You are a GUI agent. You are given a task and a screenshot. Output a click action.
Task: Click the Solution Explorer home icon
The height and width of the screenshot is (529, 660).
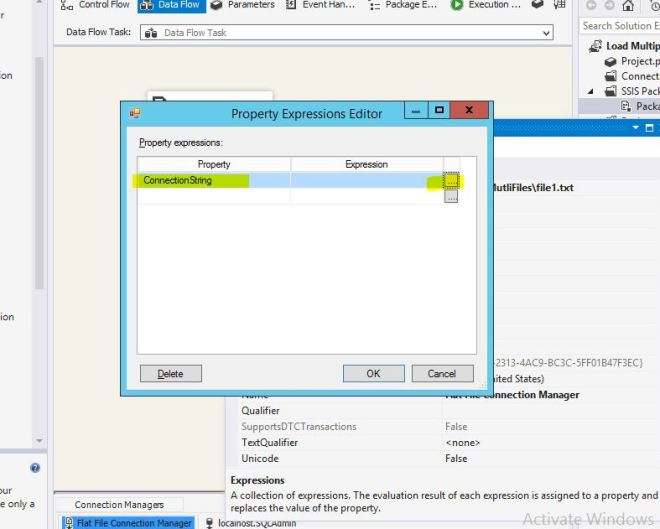pyautogui.click(x=629, y=5)
